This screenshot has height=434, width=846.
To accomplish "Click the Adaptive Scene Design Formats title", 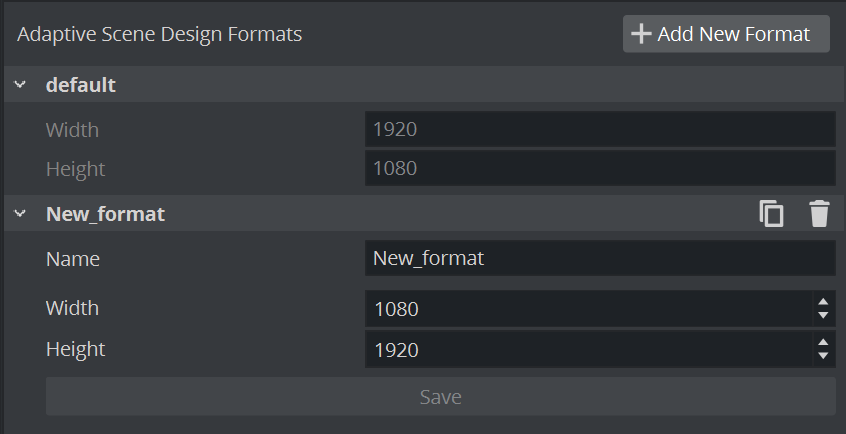I will 160,34.
